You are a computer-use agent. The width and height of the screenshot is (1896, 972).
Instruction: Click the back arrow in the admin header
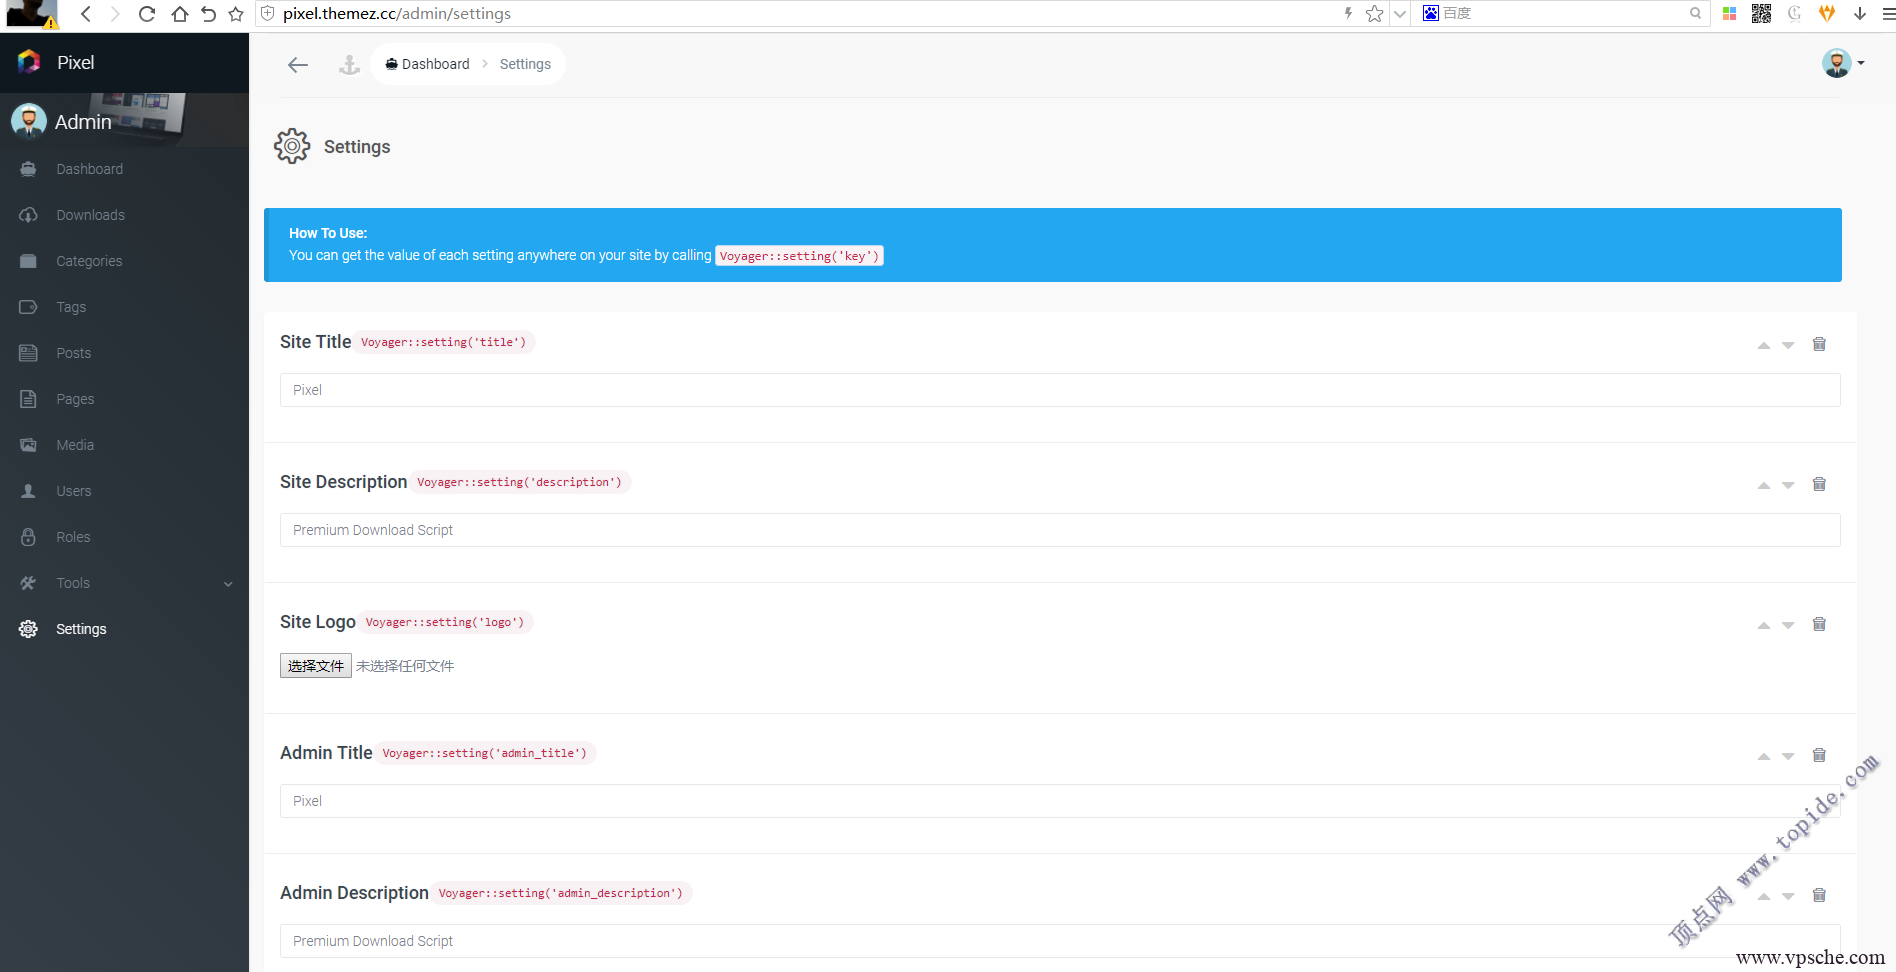[x=297, y=65]
